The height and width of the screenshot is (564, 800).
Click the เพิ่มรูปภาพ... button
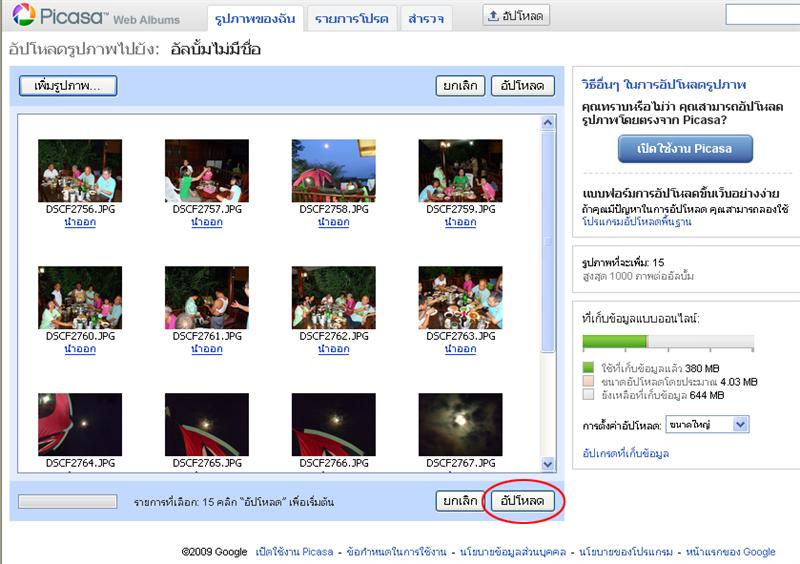[68, 86]
